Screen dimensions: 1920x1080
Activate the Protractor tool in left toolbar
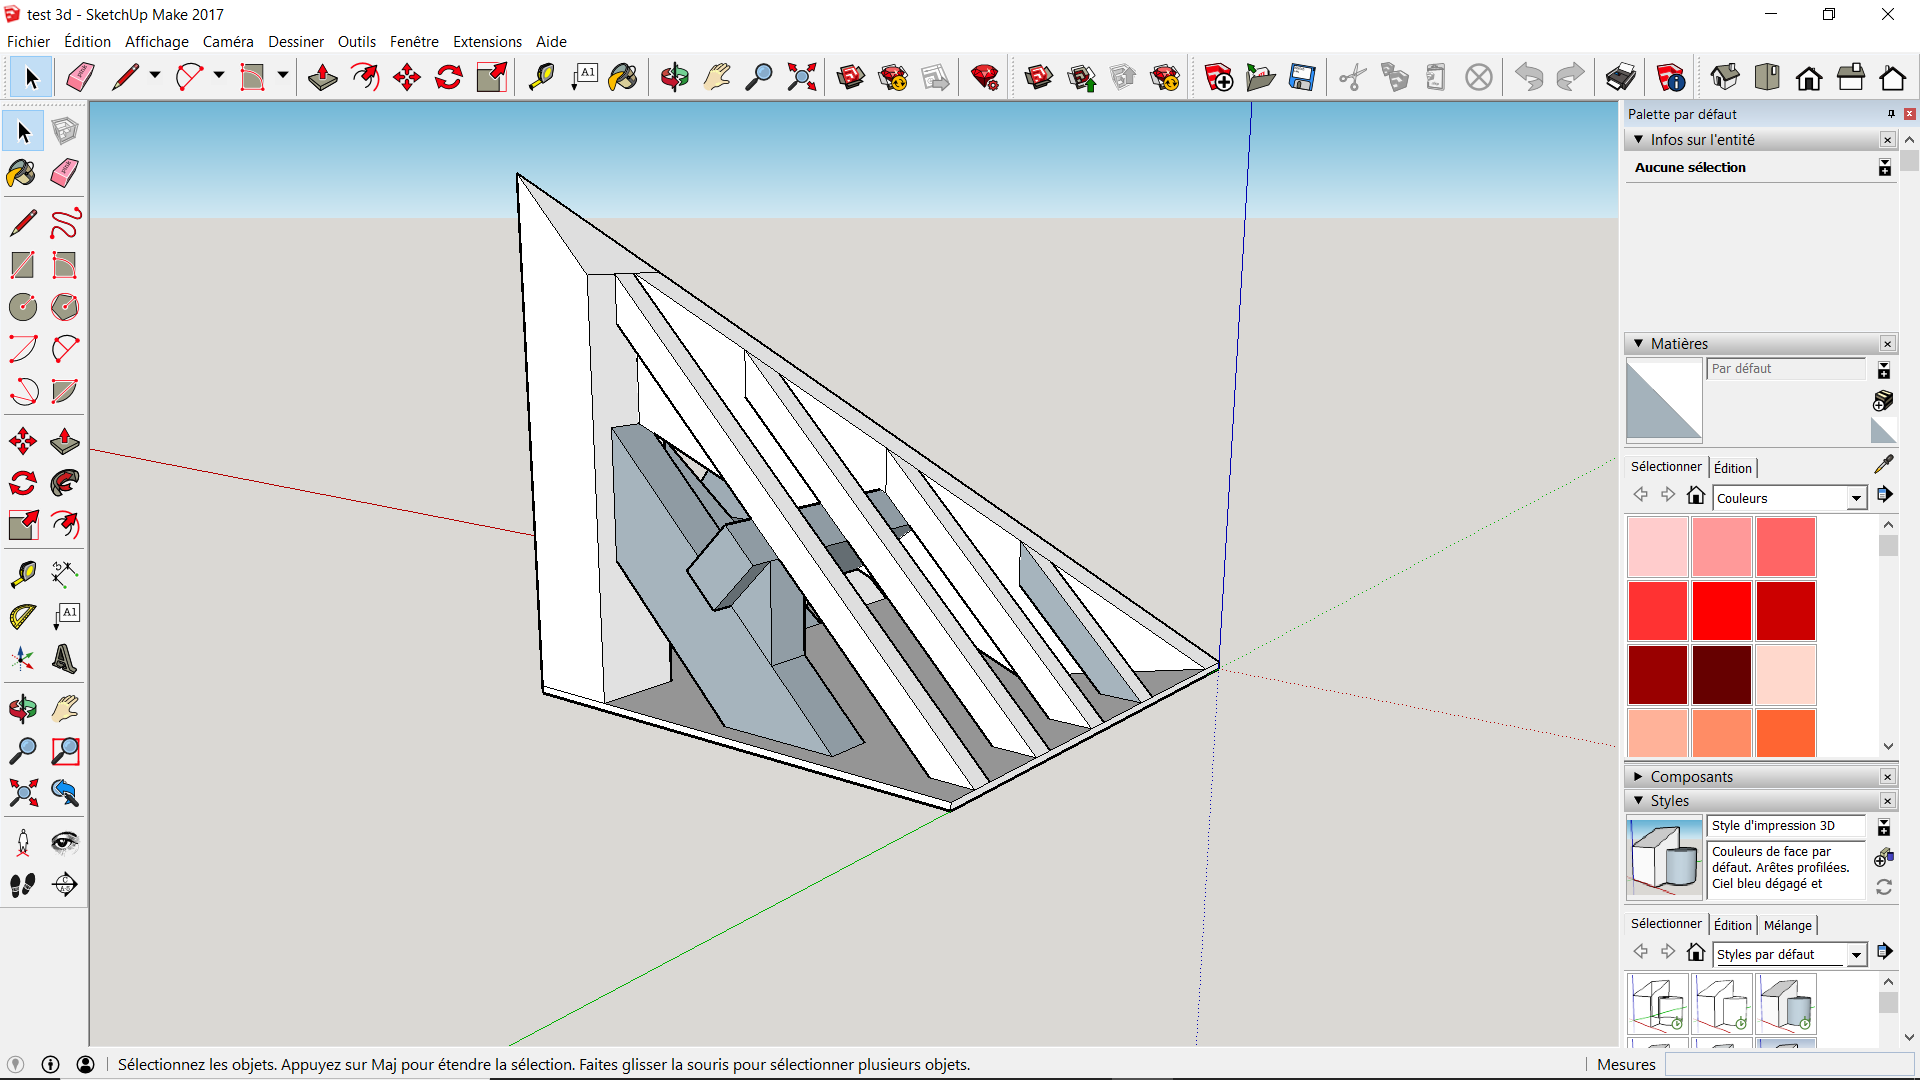point(22,617)
